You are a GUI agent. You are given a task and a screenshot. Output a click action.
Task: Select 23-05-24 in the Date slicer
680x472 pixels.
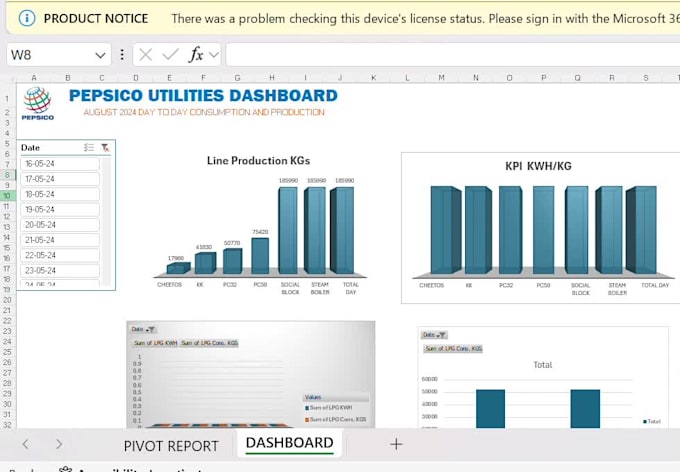(60, 270)
